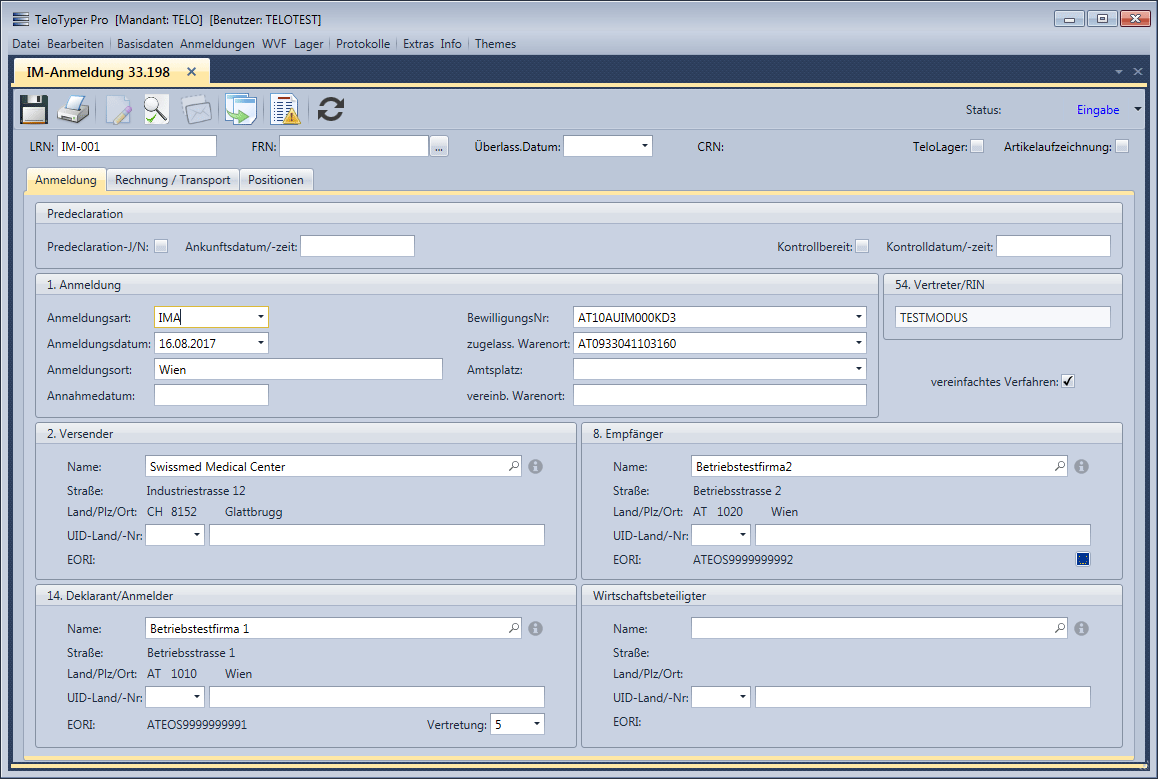Open Empfänger UID-Land dropdown

coord(743,535)
